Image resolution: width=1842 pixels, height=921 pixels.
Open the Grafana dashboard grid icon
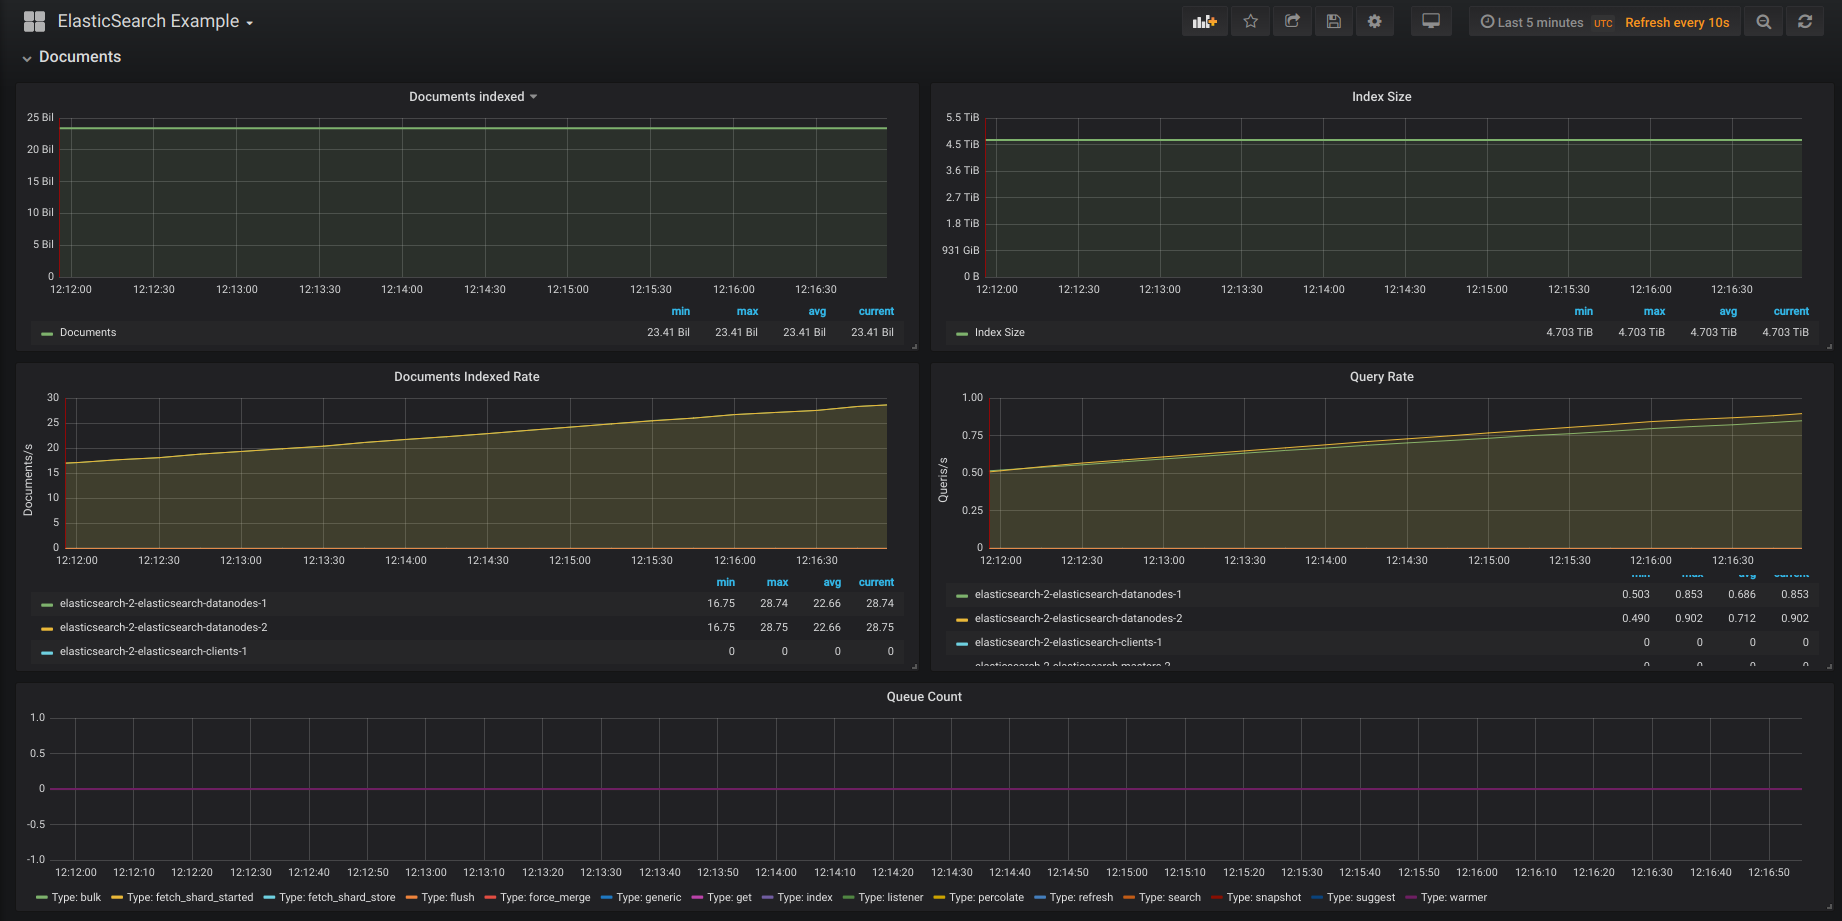click(34, 22)
